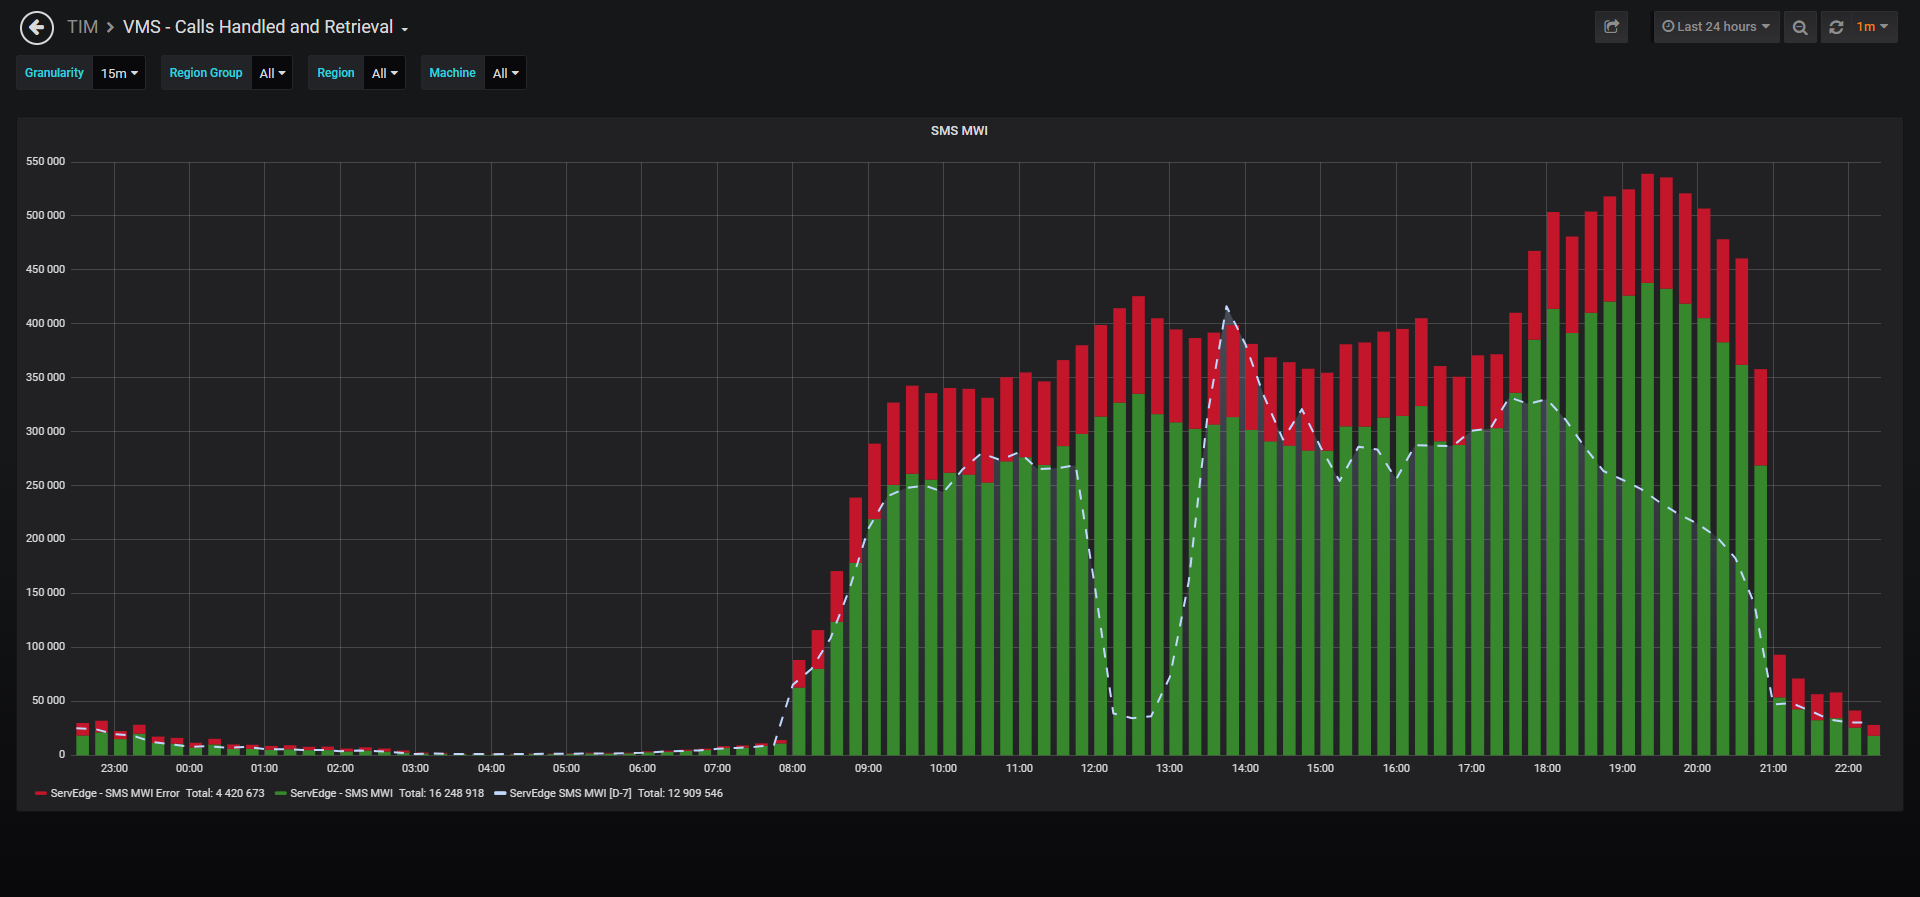Screen dimensions: 1920x897
Task: Click the 50 000 y-axis label
Action: click(x=48, y=701)
